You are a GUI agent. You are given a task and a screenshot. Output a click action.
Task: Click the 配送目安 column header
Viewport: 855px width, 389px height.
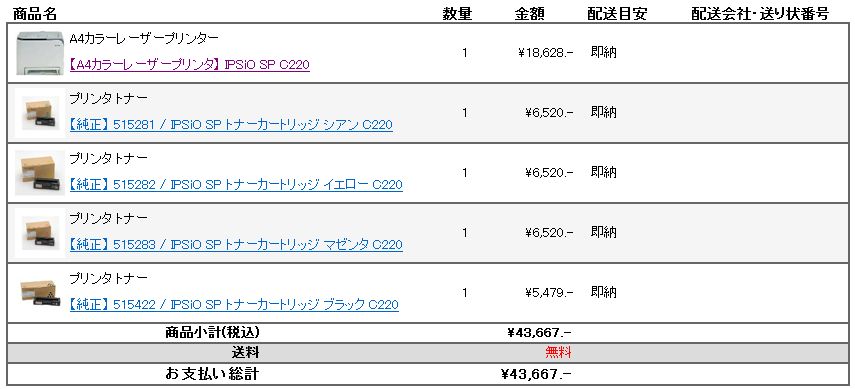617,14
